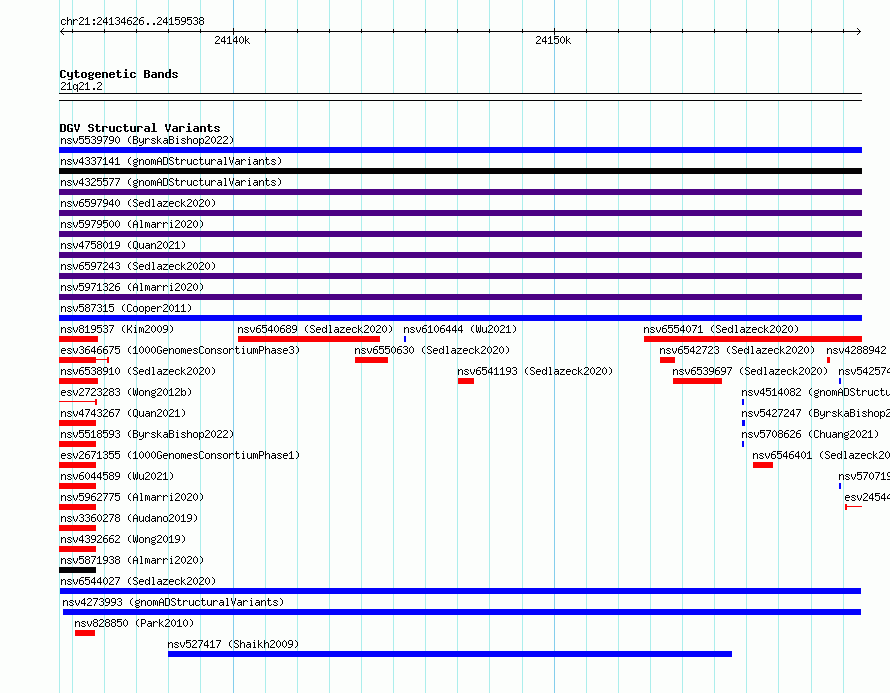
Task: Click the red bar under nsv6550630
Action: coord(371,360)
